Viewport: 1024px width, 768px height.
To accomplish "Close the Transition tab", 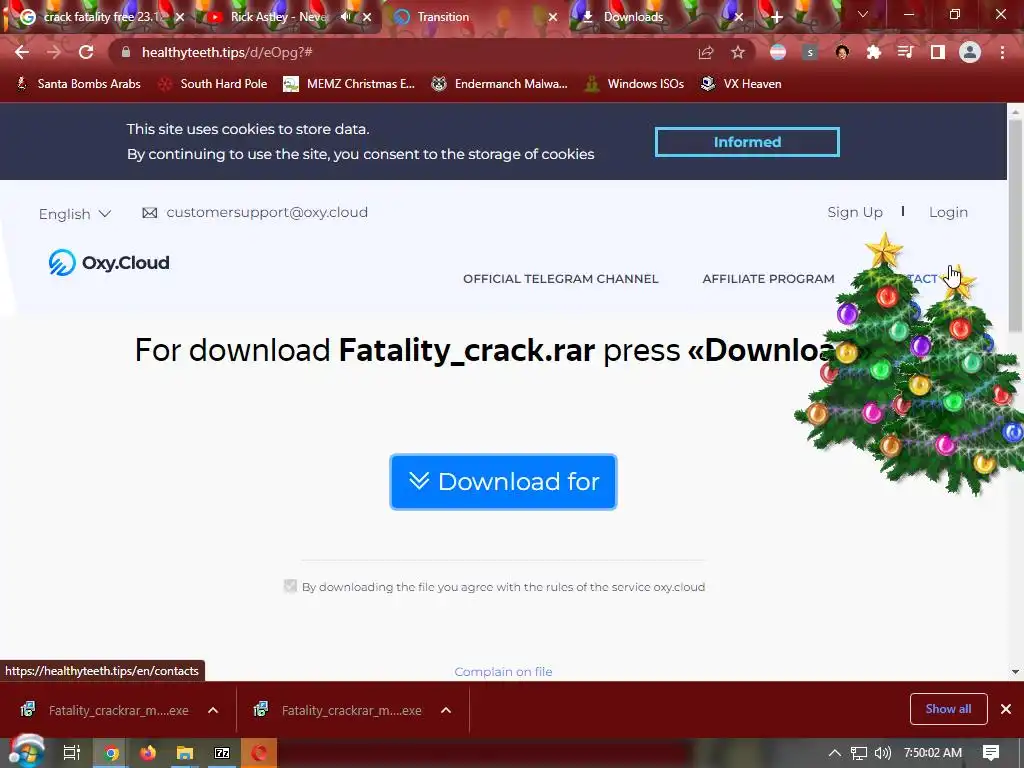I will pyautogui.click(x=553, y=17).
